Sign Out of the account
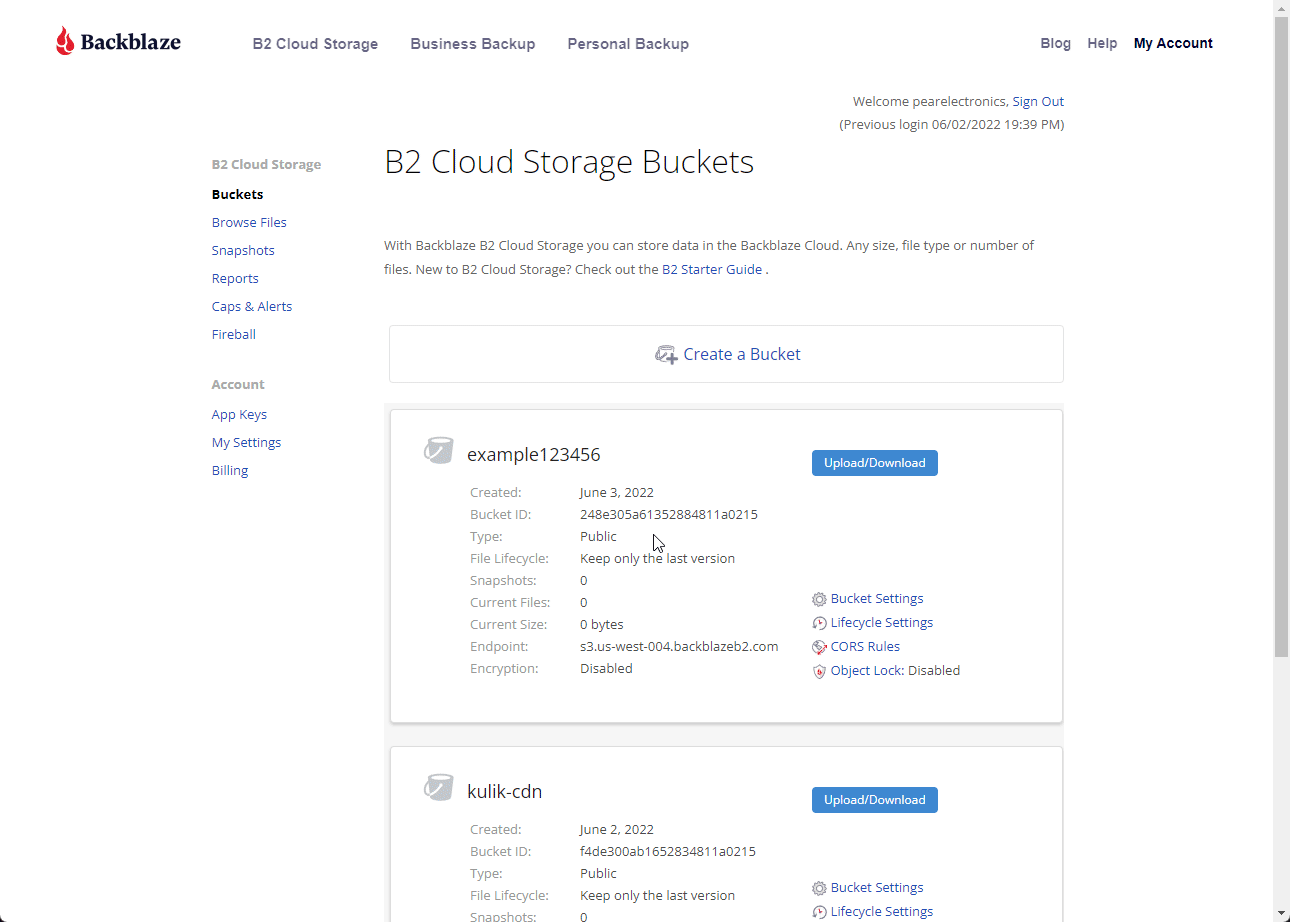Image resolution: width=1290 pixels, height=922 pixels. pos(1038,101)
